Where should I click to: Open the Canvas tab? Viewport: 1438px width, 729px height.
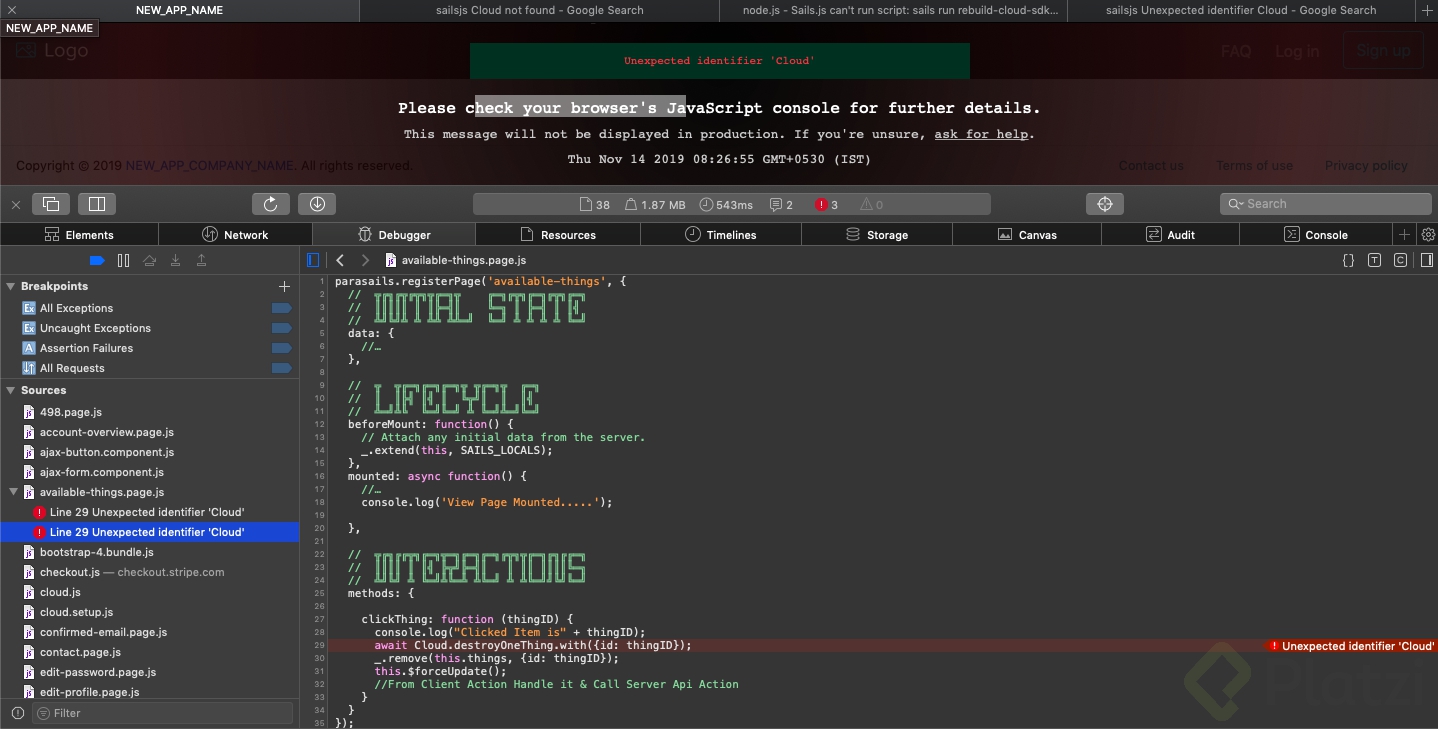point(1027,235)
